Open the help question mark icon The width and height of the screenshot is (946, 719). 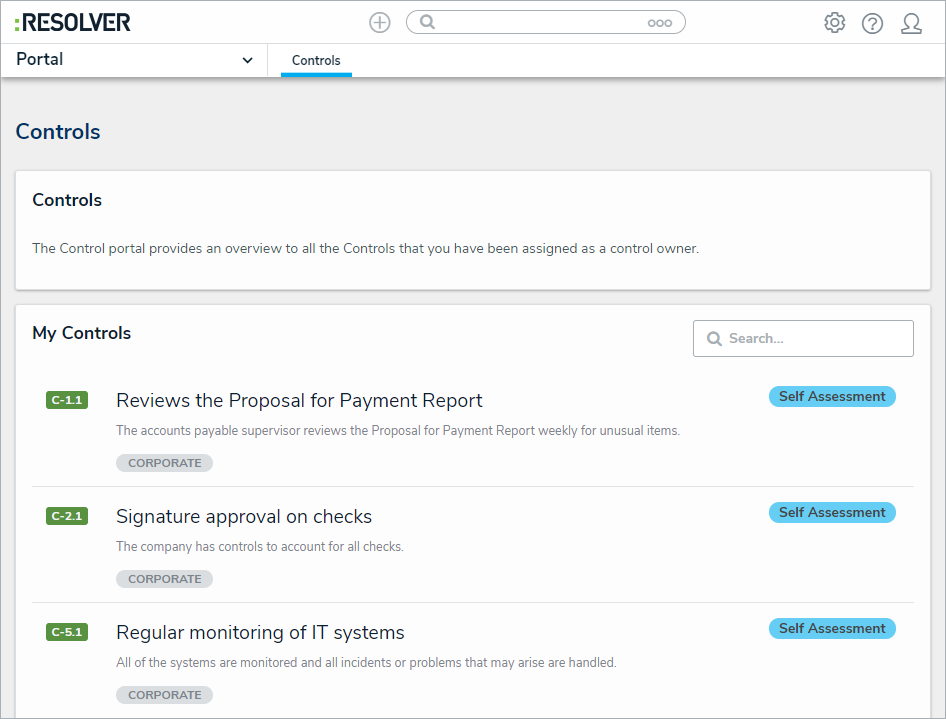coord(872,23)
